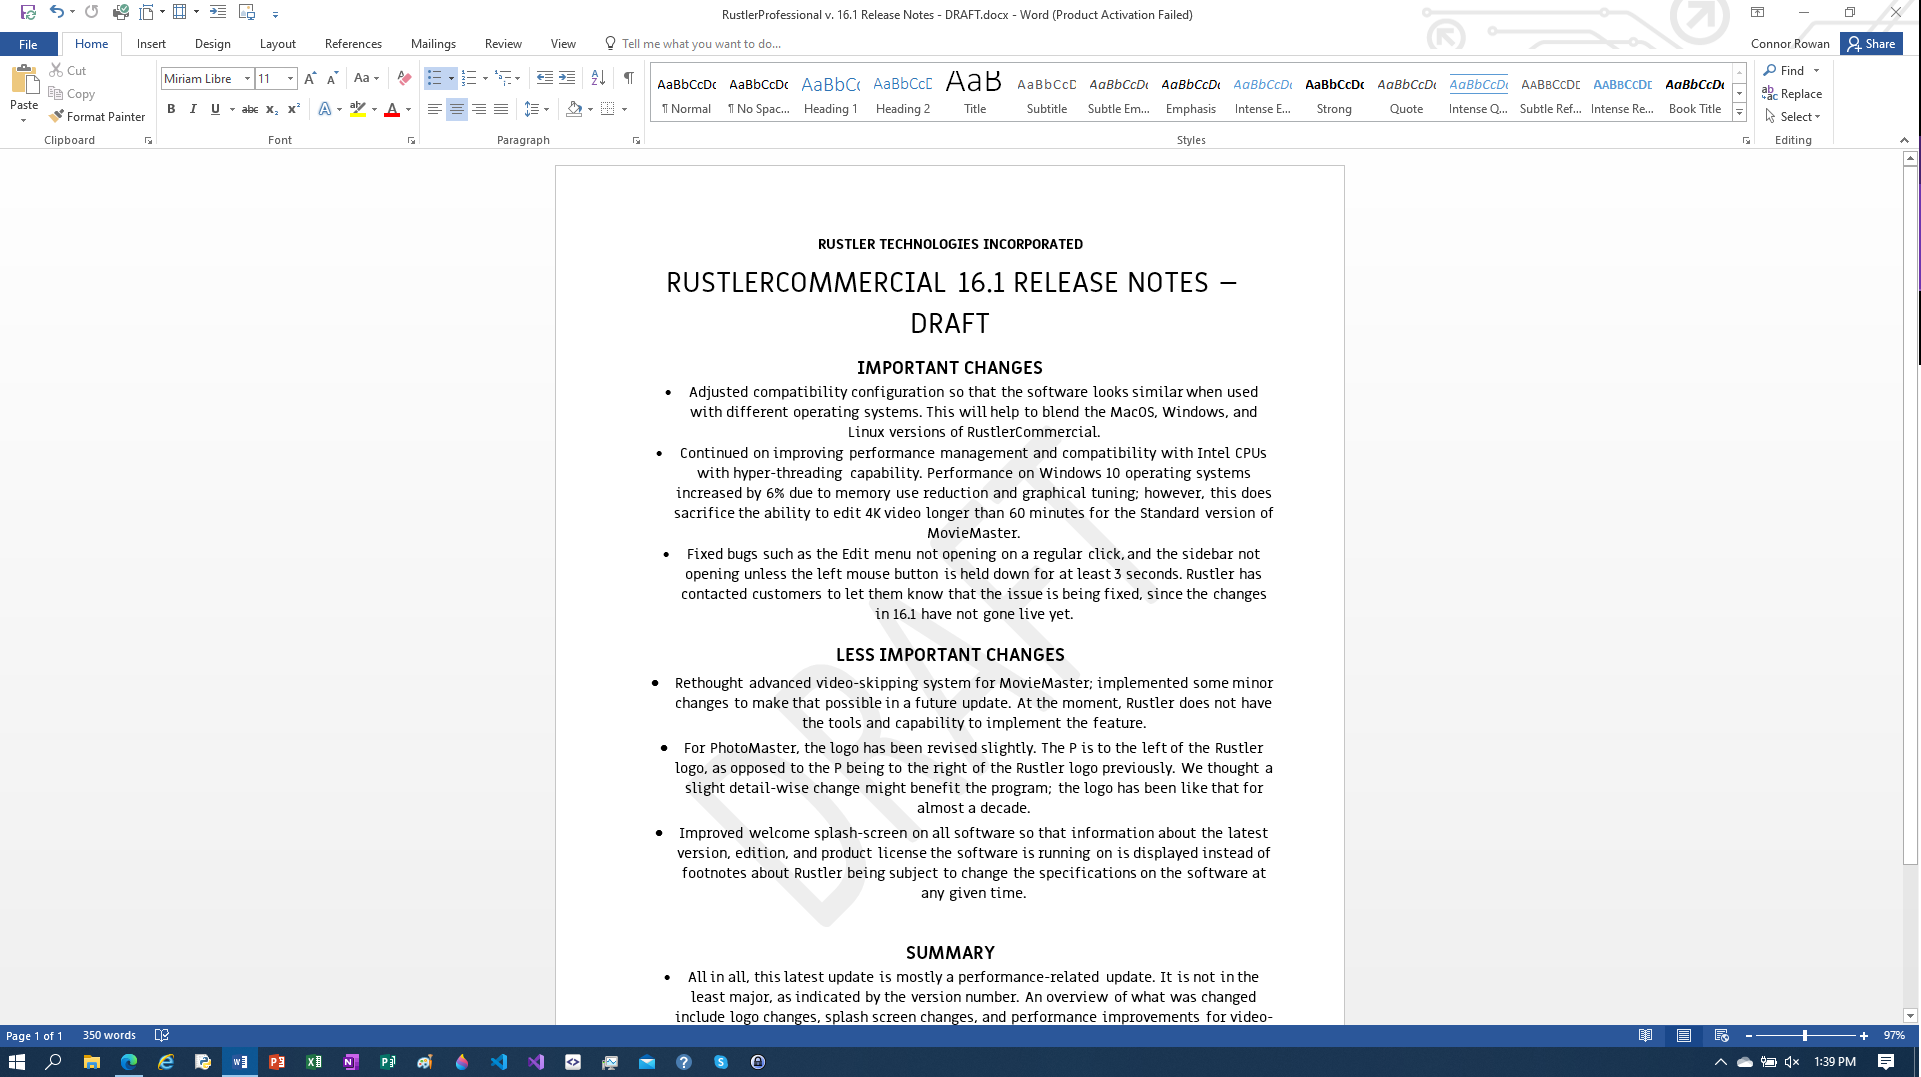Apply subscript formatting

[x=272, y=109]
